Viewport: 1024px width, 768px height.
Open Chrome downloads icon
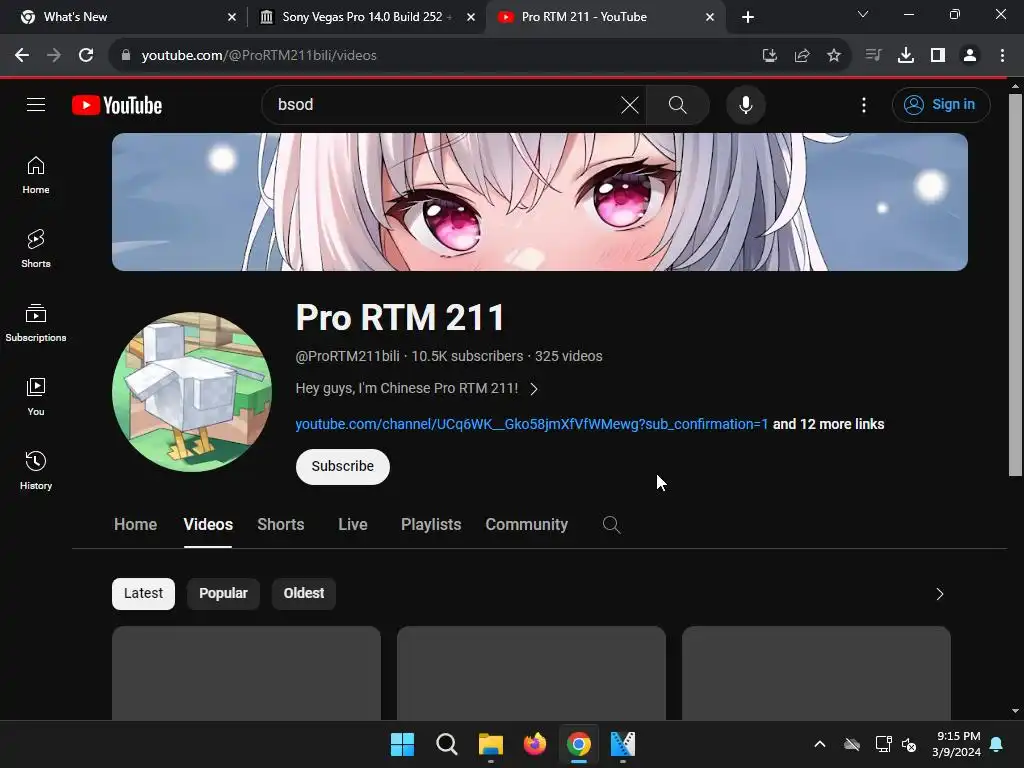pyautogui.click(x=905, y=56)
